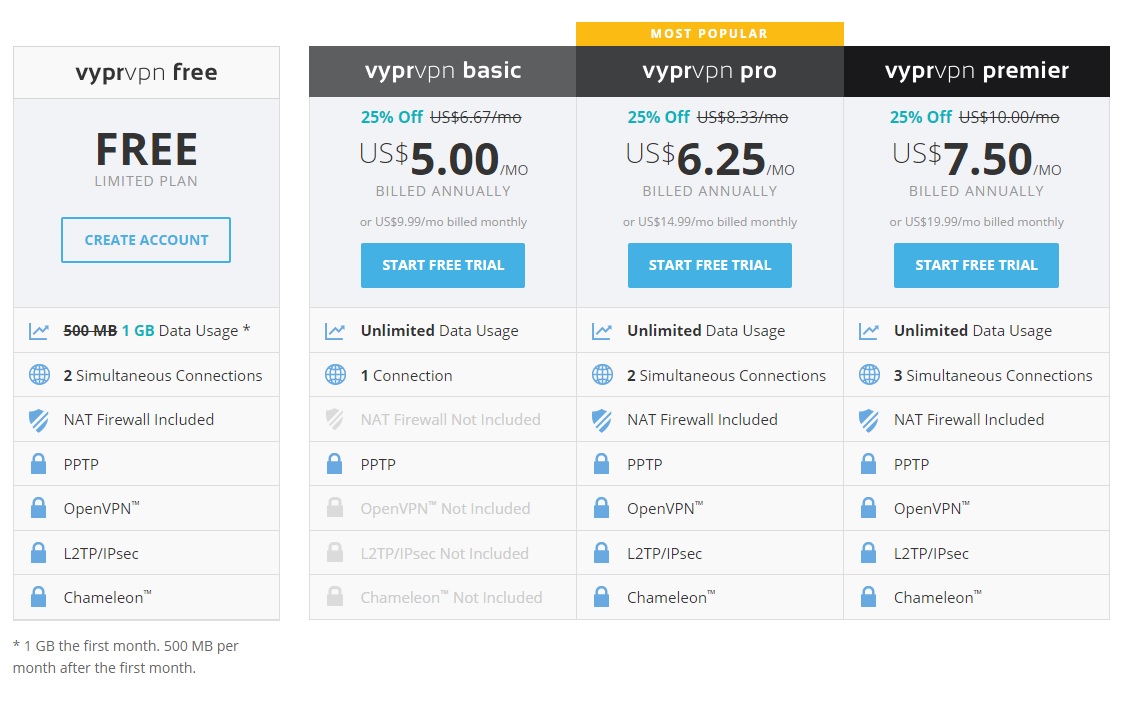
Task: Click the data usage chart icon in free plan
Action: click(39, 331)
